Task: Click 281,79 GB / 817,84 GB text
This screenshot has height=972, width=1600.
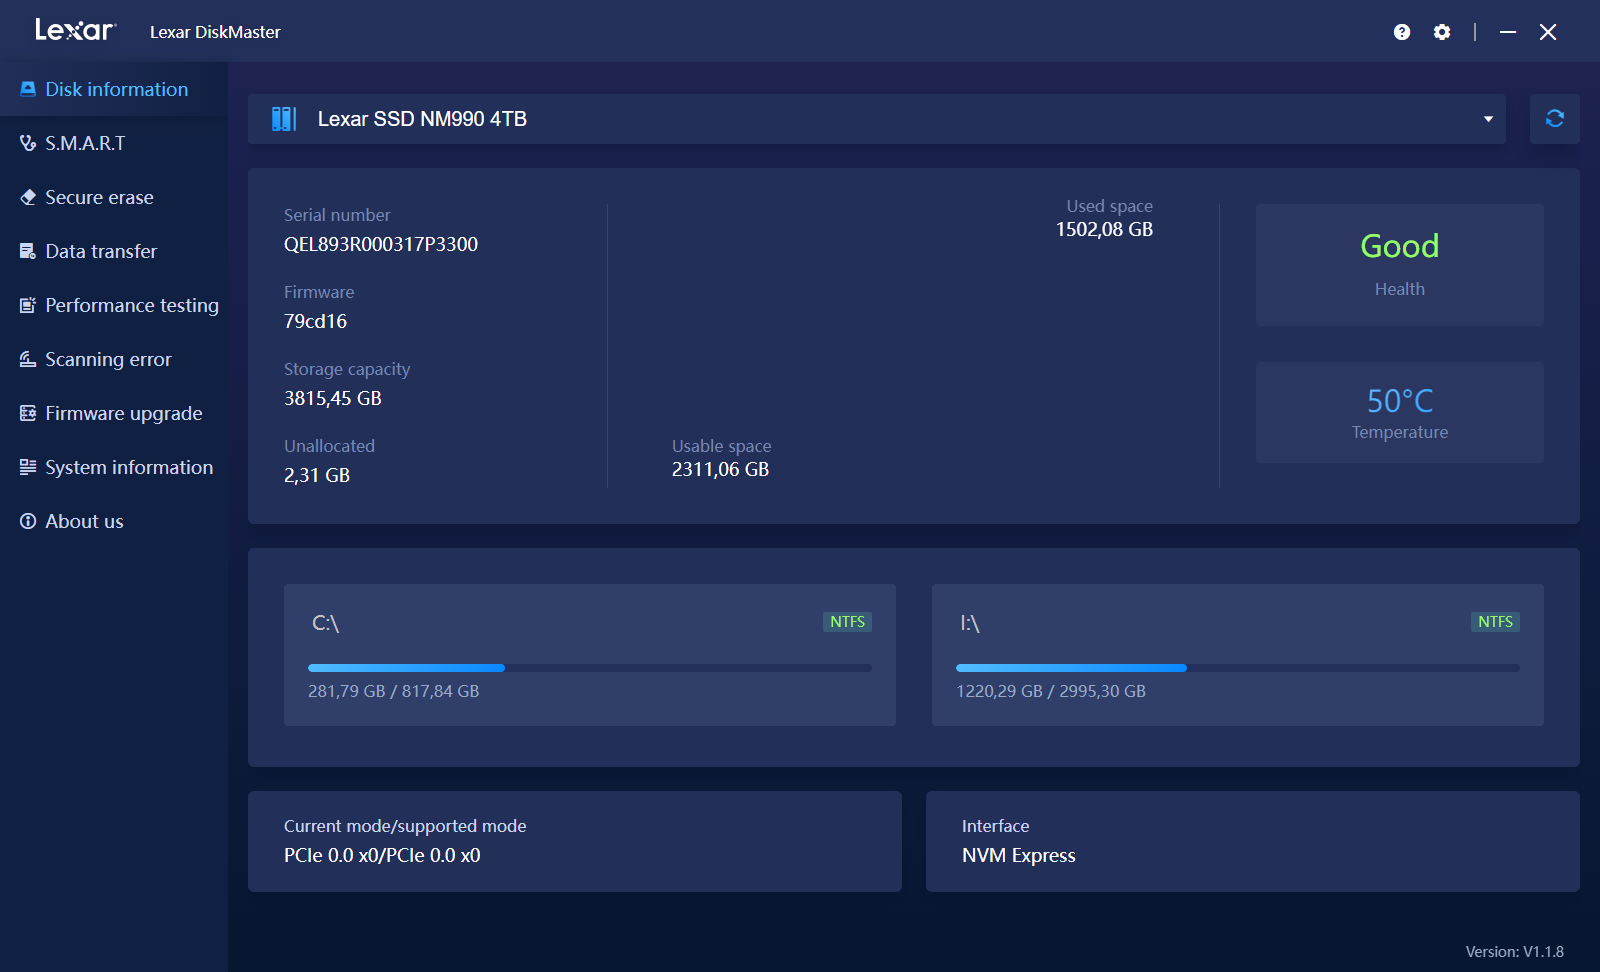Action: pyautogui.click(x=394, y=691)
